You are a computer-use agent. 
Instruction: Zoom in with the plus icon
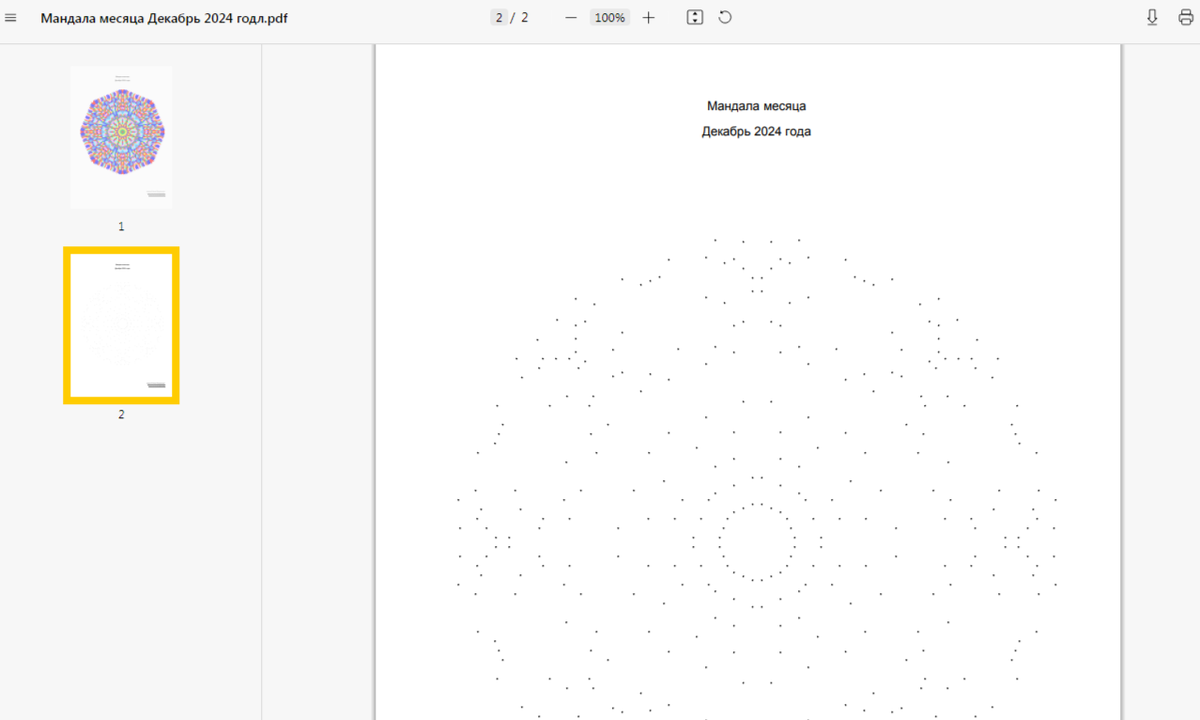[x=648, y=18]
